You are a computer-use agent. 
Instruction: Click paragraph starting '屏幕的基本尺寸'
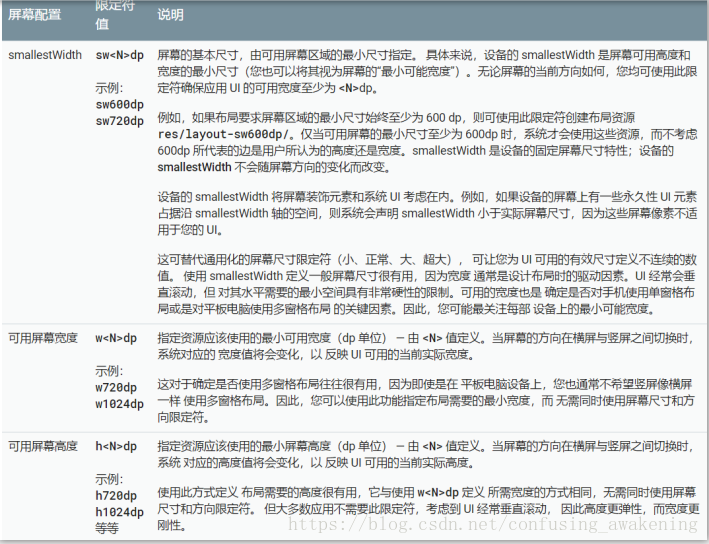[x=427, y=71]
